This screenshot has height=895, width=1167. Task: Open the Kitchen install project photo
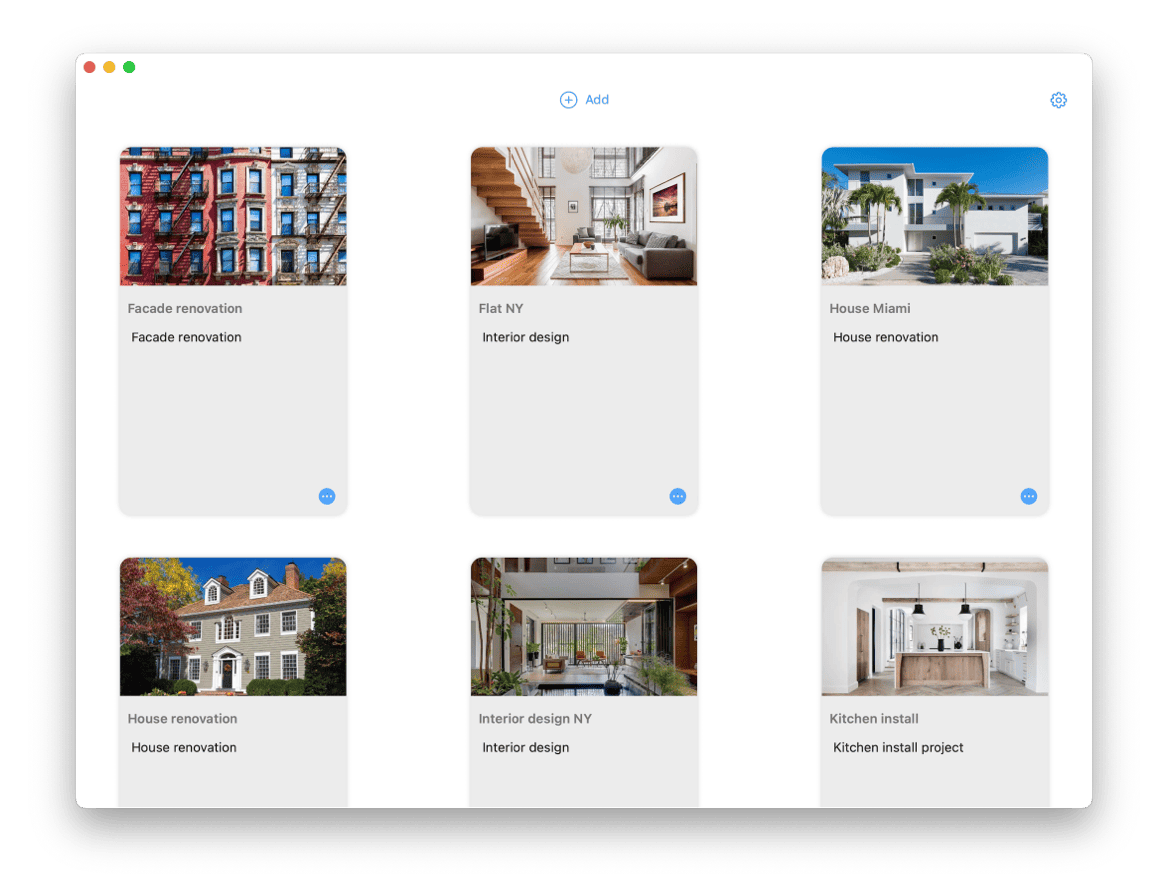pos(934,626)
